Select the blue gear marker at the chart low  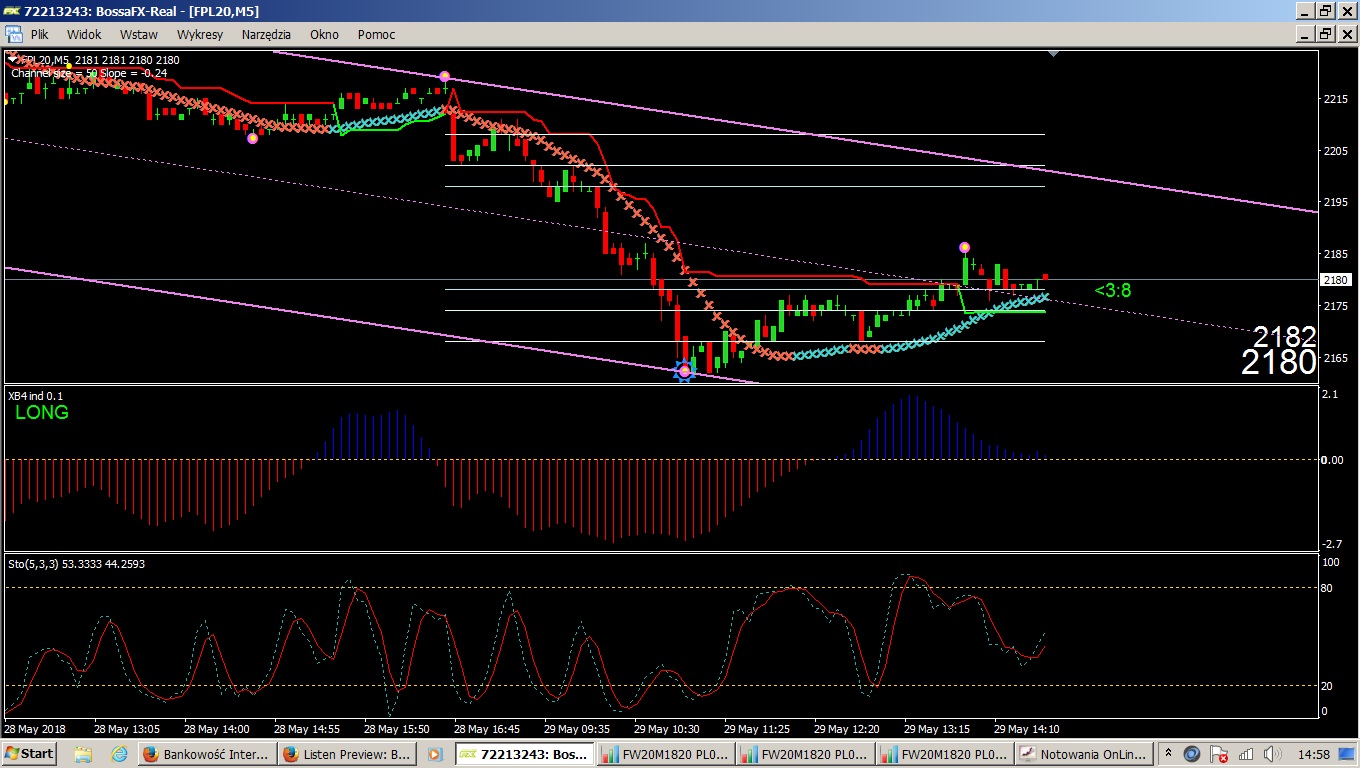(684, 371)
